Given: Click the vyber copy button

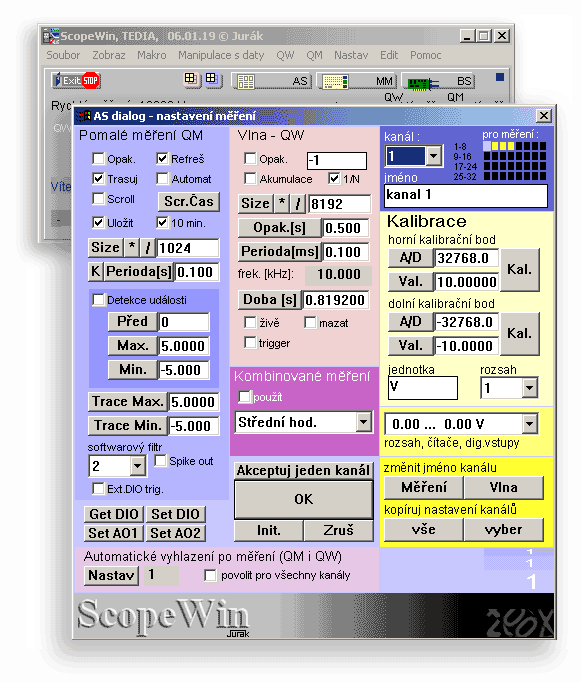Looking at the screenshot, I should tap(503, 529).
